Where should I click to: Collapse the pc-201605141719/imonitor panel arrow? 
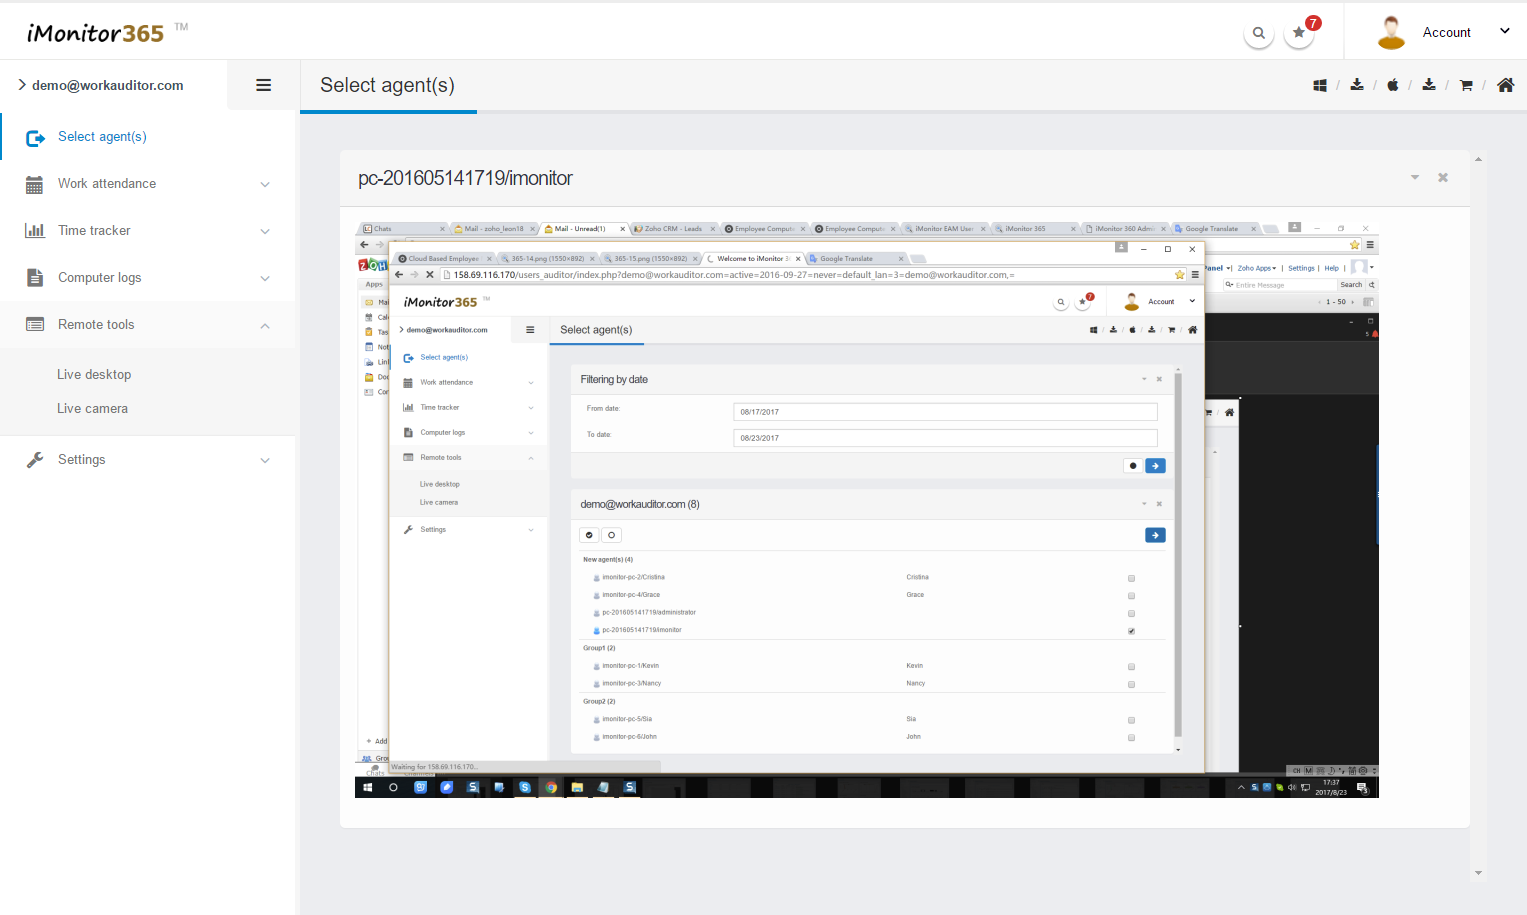pos(1415,178)
